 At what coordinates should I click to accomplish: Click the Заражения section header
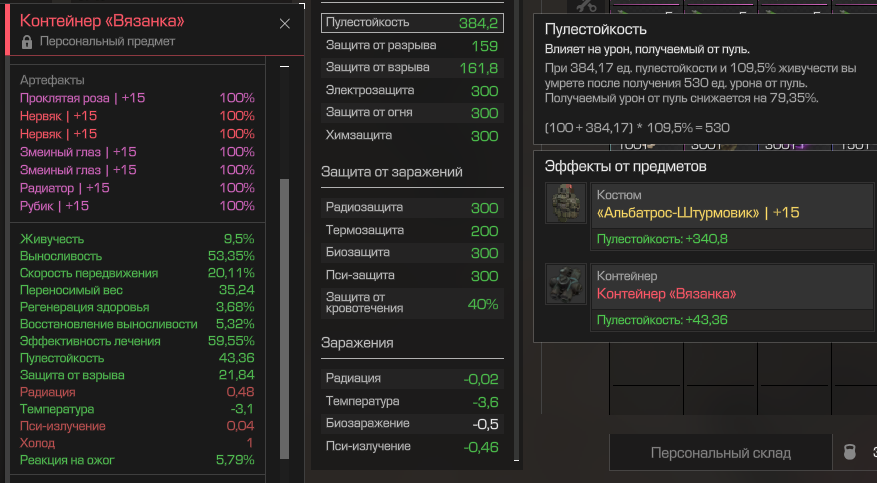coord(357,343)
